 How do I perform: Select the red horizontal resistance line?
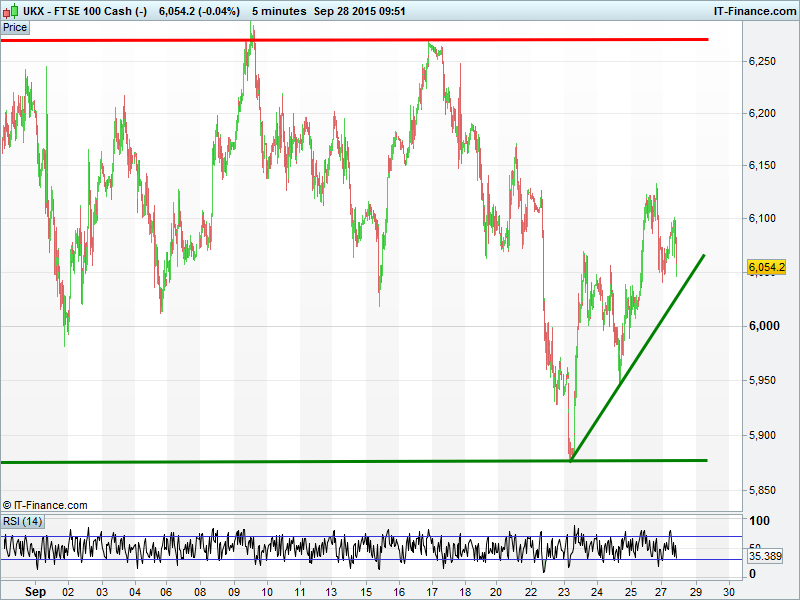click(355, 39)
